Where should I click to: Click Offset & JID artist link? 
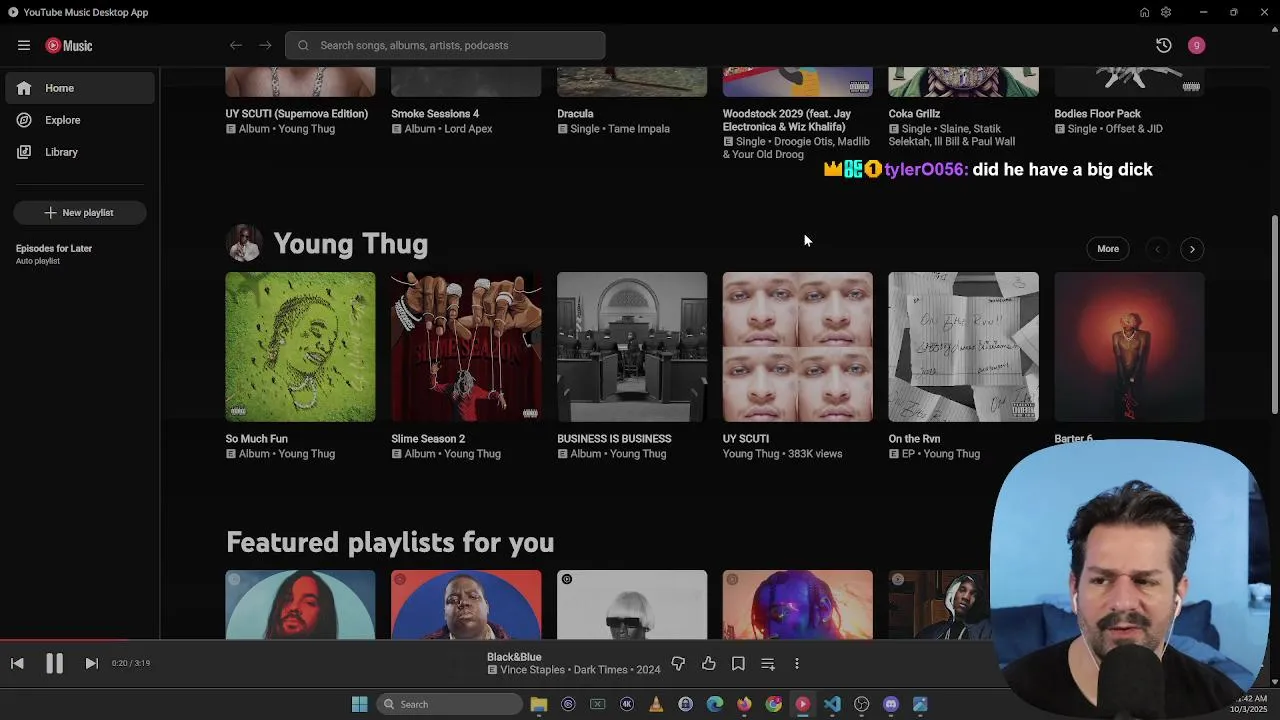point(1131,129)
